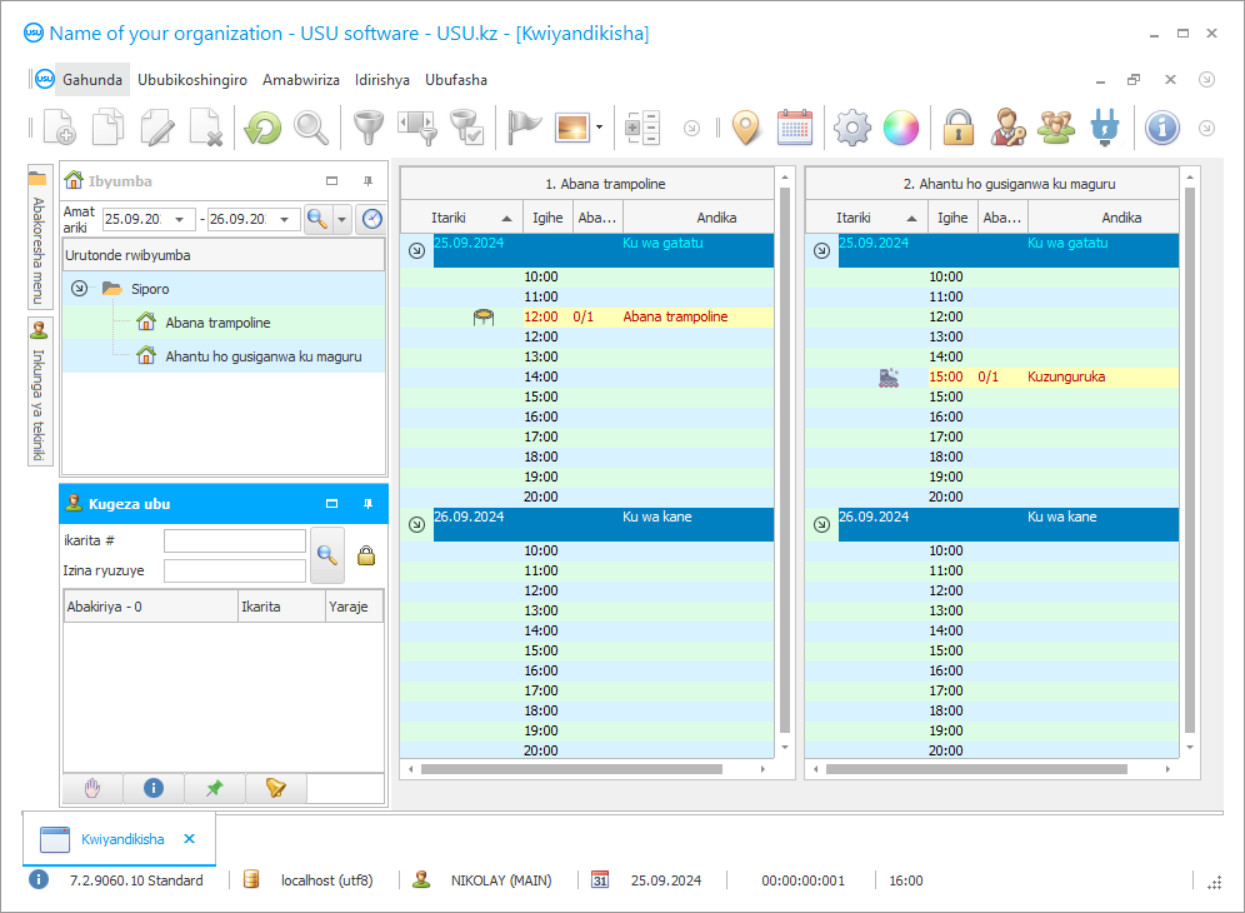Click the blue power plug icon
This screenshot has width=1245, height=913.
pyautogui.click(x=1105, y=128)
